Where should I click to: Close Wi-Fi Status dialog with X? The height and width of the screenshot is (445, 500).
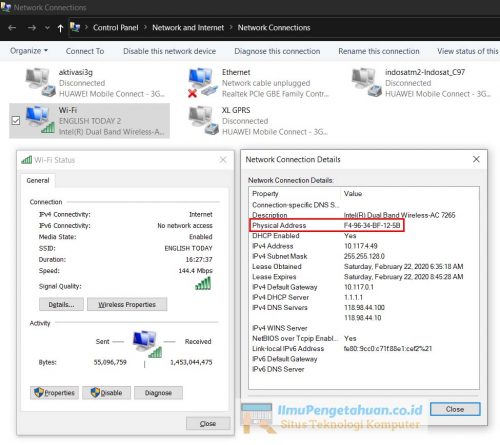point(223,160)
